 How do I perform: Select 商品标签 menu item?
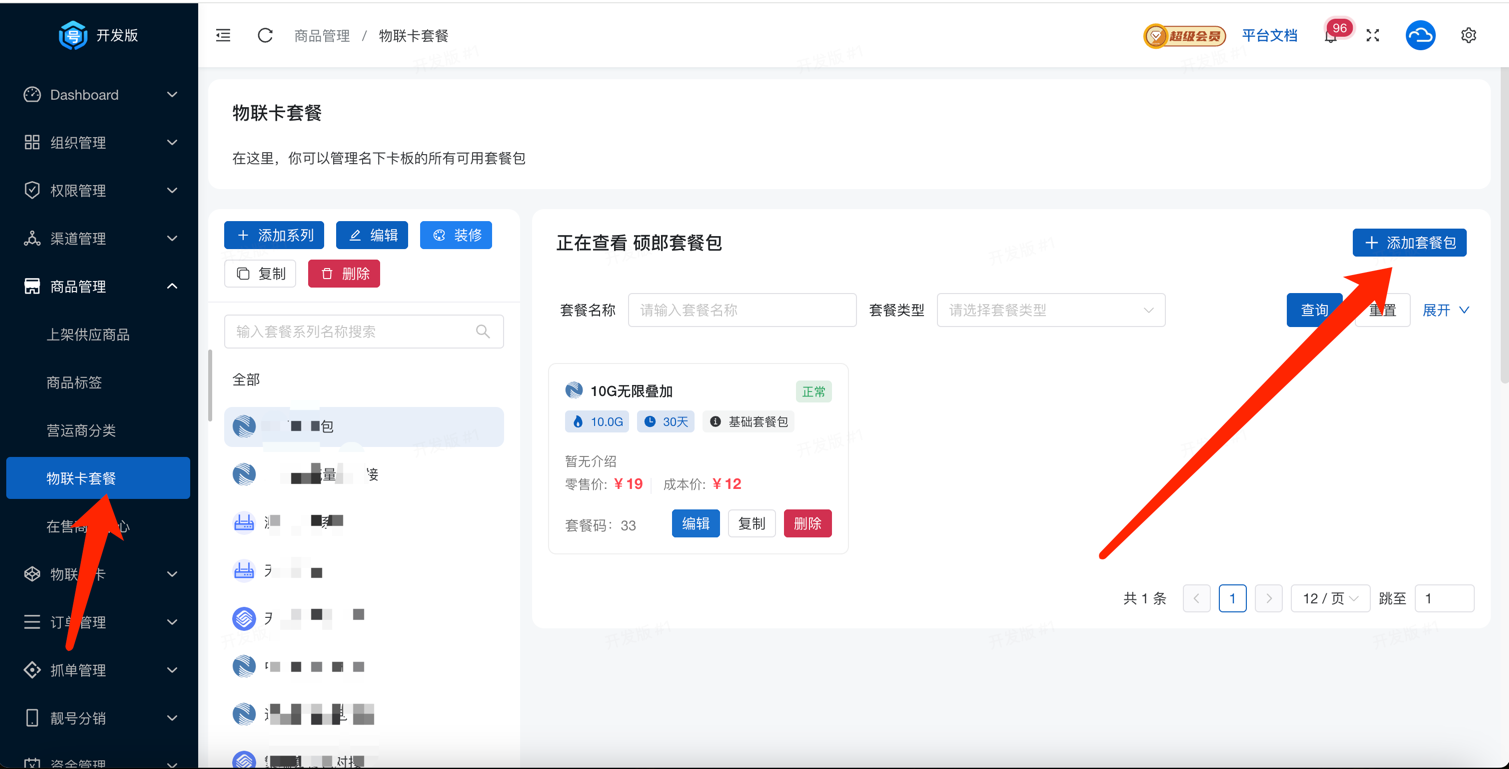tap(74, 383)
